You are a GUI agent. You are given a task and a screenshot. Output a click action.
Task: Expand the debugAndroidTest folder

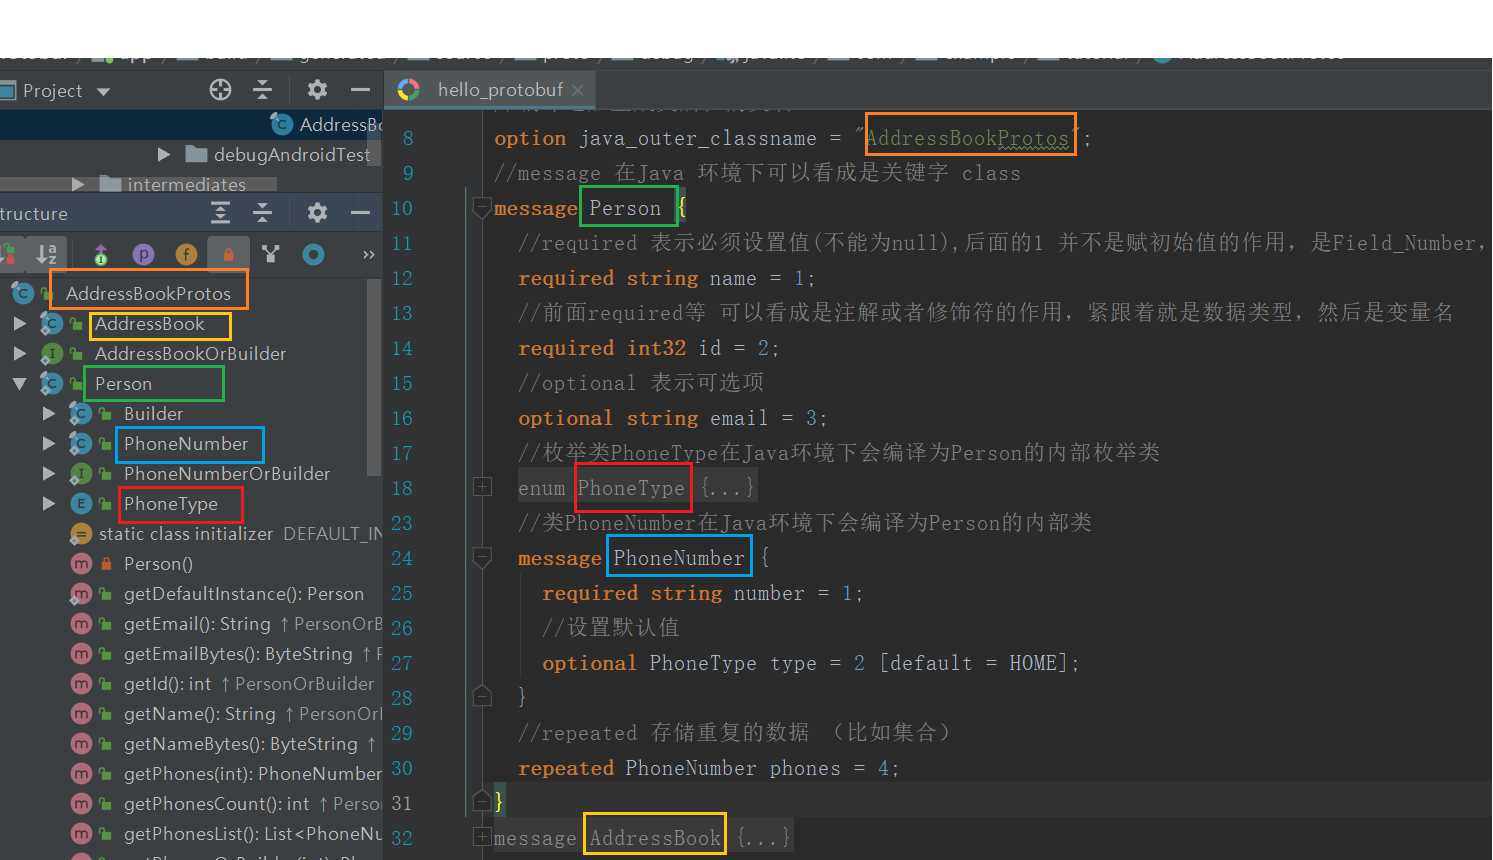click(x=164, y=154)
